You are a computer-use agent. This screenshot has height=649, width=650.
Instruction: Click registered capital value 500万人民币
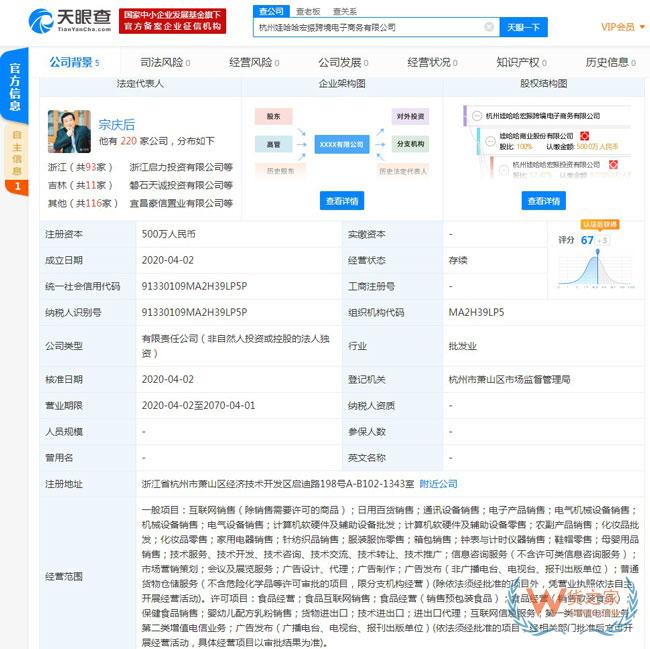168,234
